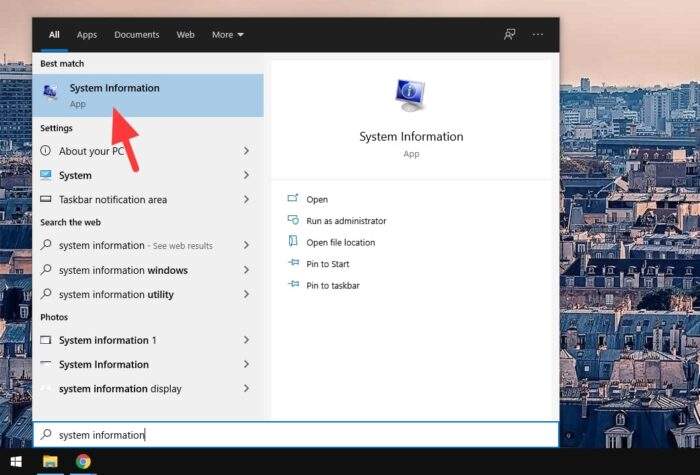This screenshot has height=475, width=700.
Task: Select the system information display photo
Action: click(148, 388)
